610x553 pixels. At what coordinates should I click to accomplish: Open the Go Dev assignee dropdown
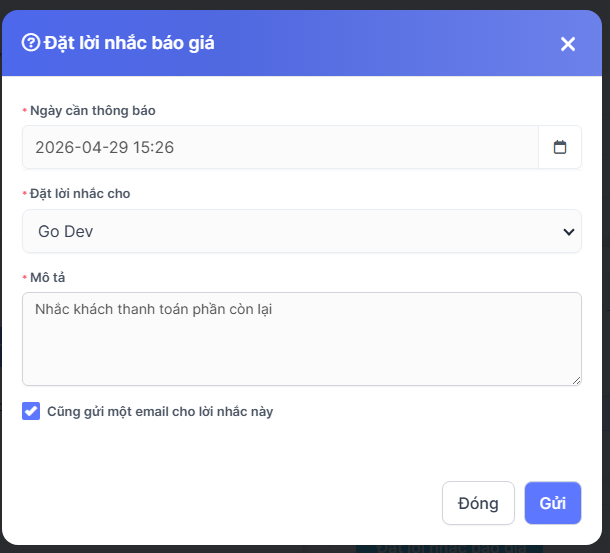tap(300, 231)
